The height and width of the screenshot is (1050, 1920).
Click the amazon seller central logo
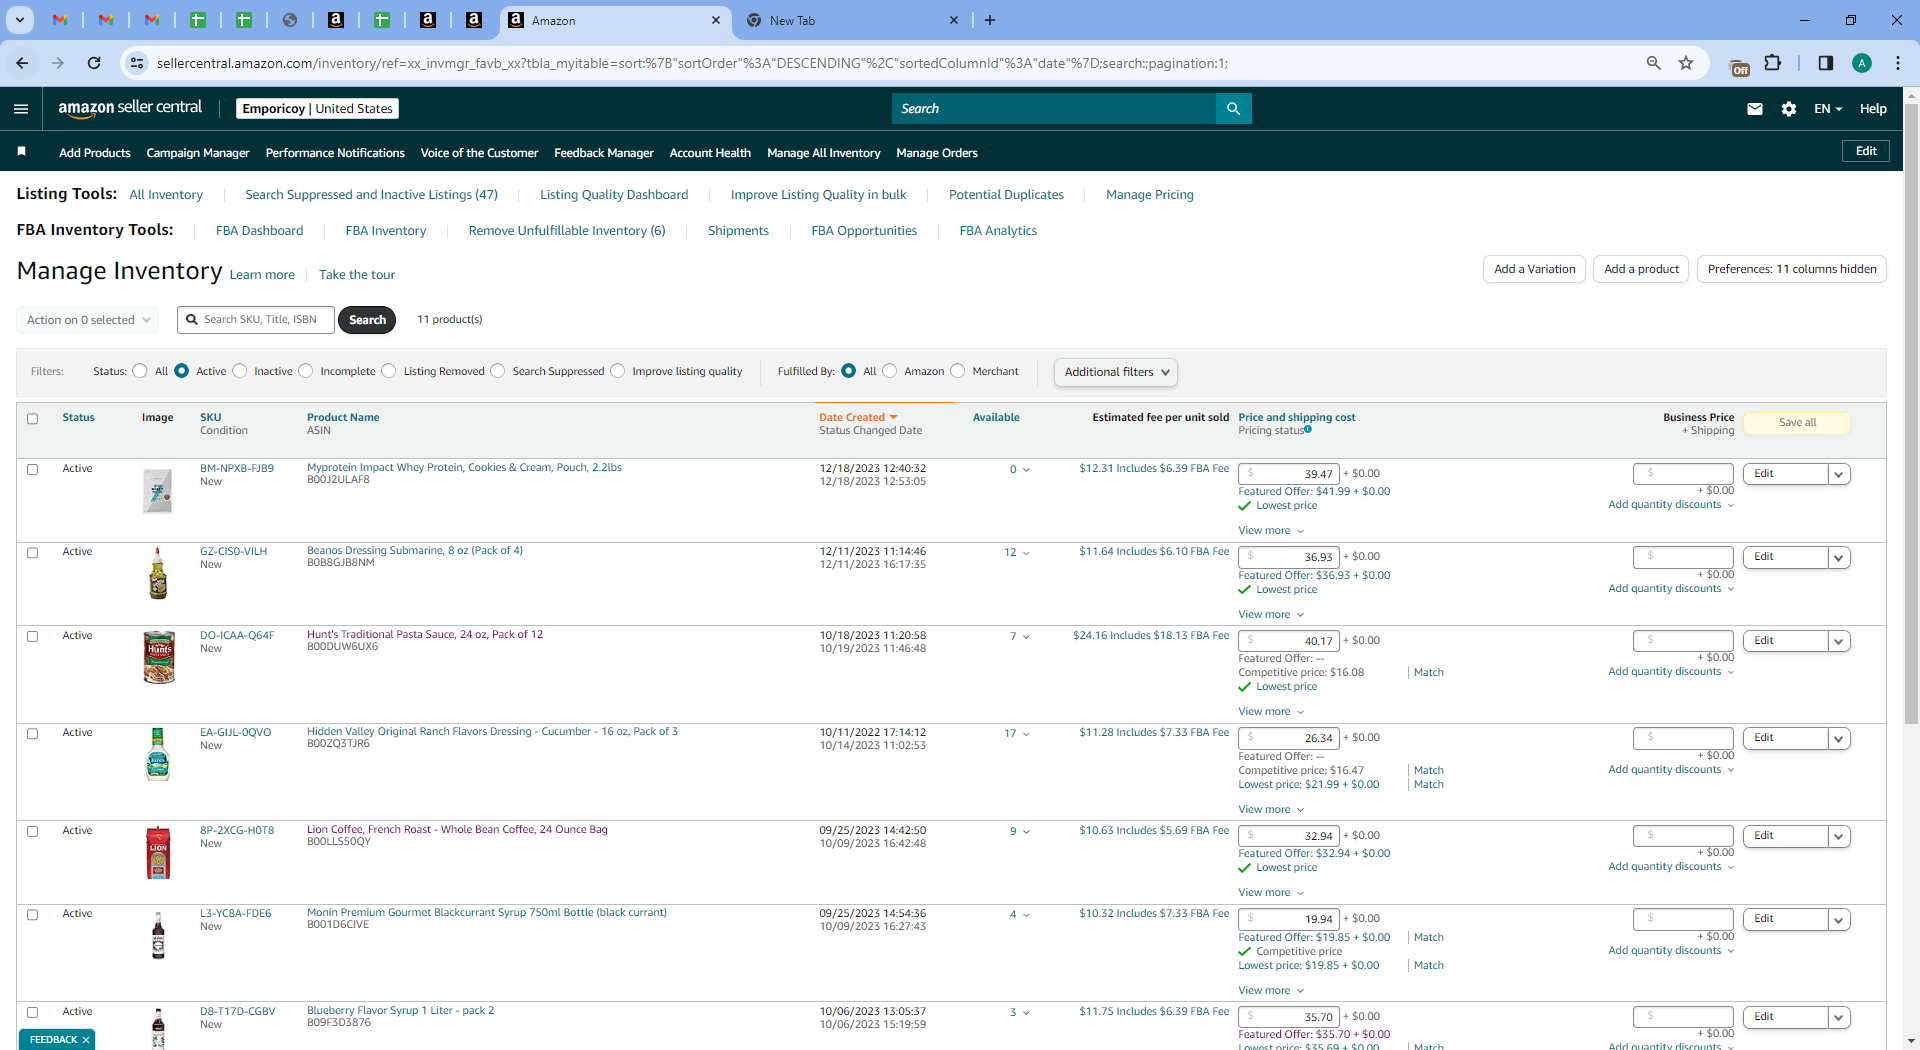click(x=130, y=108)
